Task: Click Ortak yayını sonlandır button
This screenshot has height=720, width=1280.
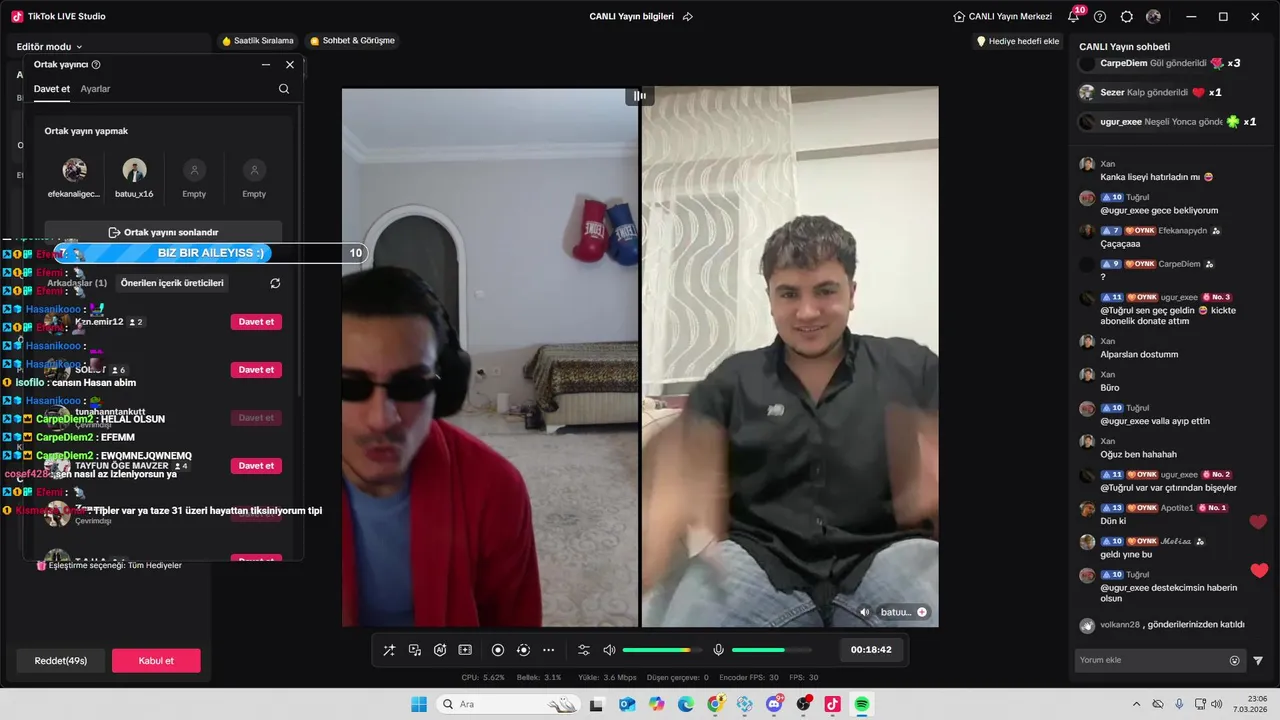Action: click(x=163, y=232)
